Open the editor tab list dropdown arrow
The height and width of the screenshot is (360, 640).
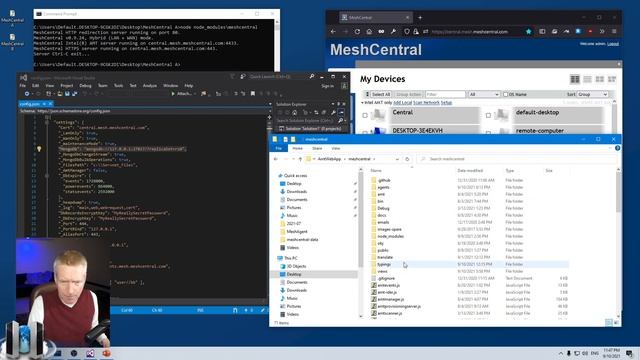[x=270, y=104]
